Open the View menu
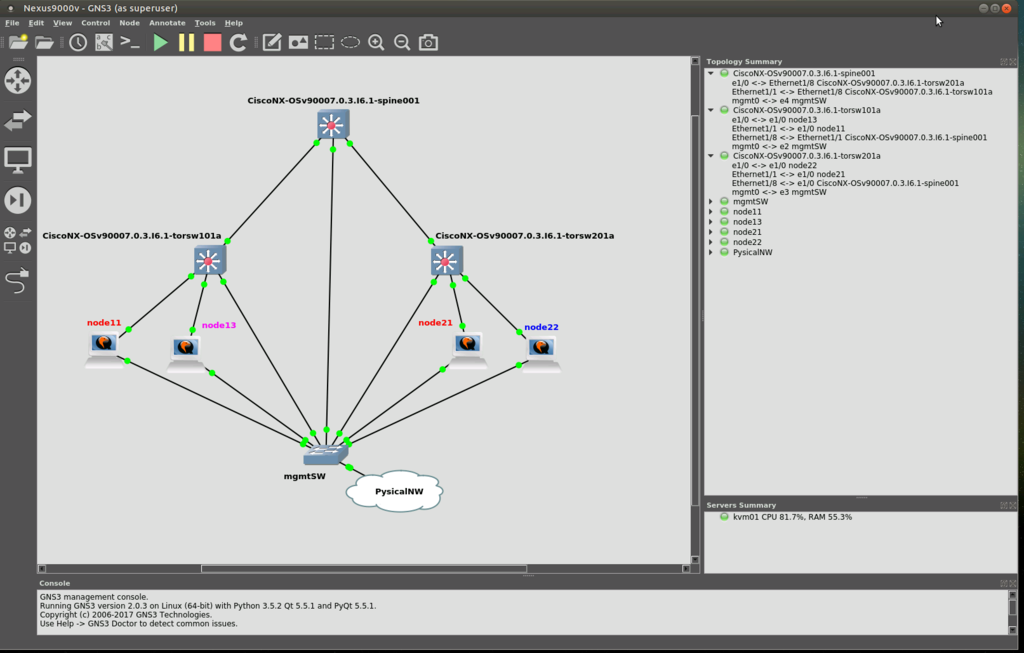This screenshot has width=1024, height=653. 63,23
